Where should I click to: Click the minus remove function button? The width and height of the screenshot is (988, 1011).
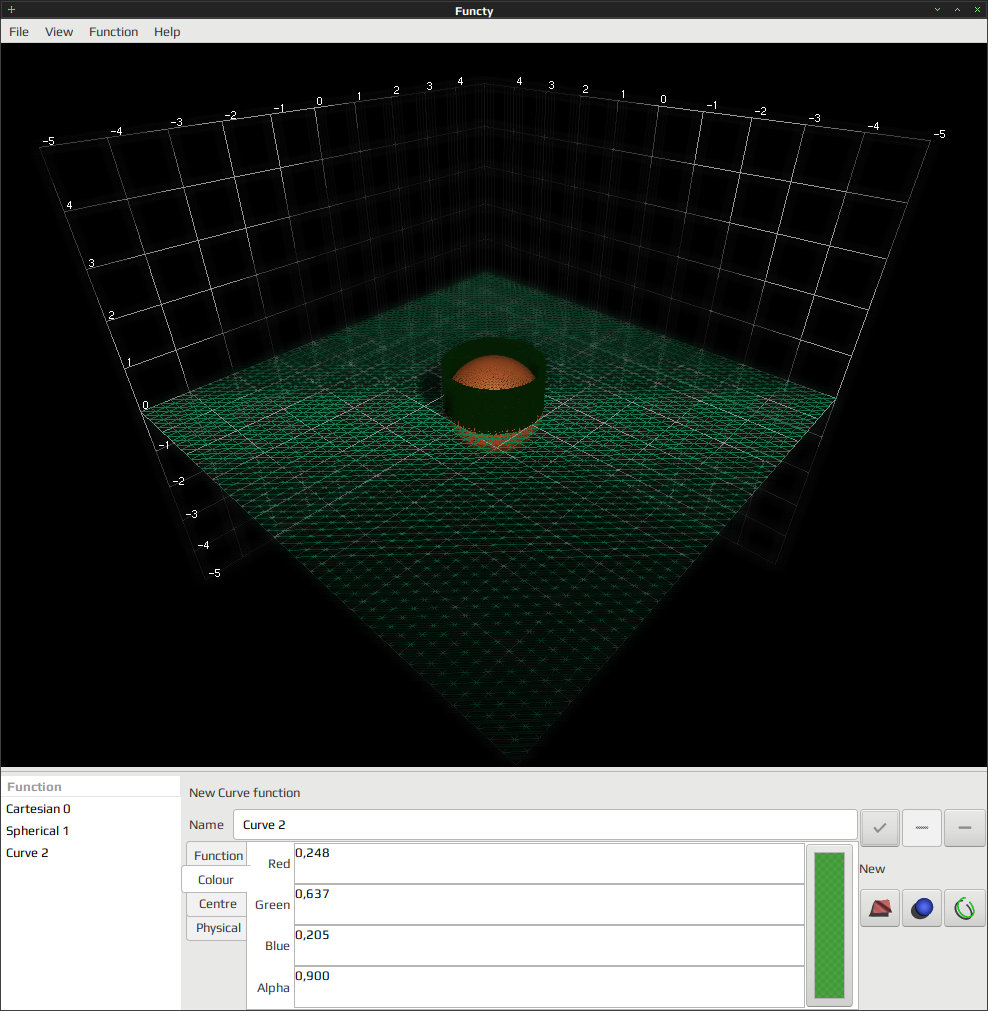964,828
